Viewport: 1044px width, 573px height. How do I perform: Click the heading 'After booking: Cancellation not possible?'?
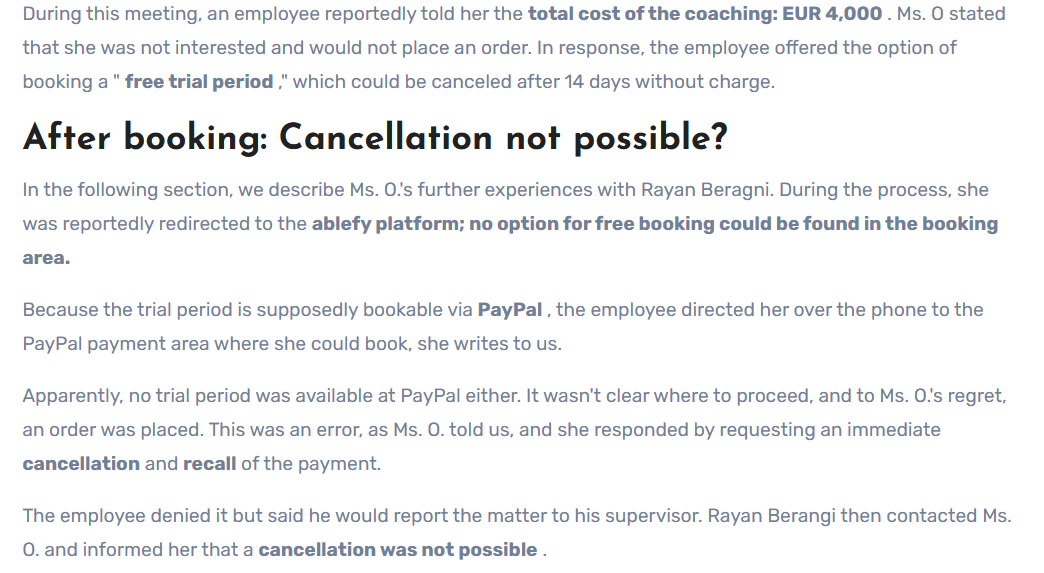[376, 138]
